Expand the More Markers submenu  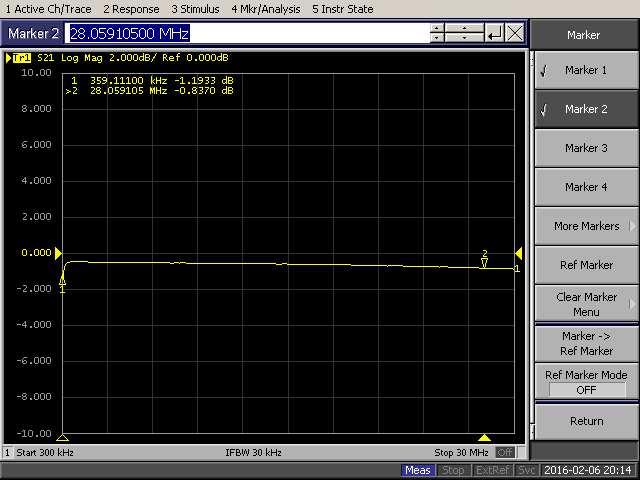click(x=586, y=226)
